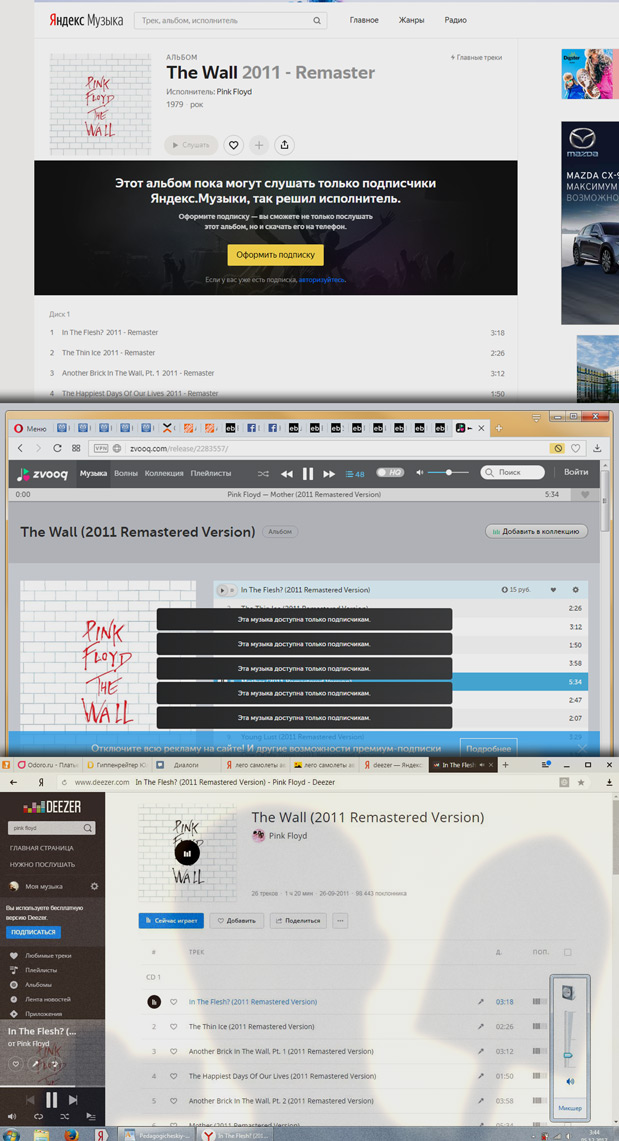Add Yandex album to playlist with plus

click(x=259, y=145)
